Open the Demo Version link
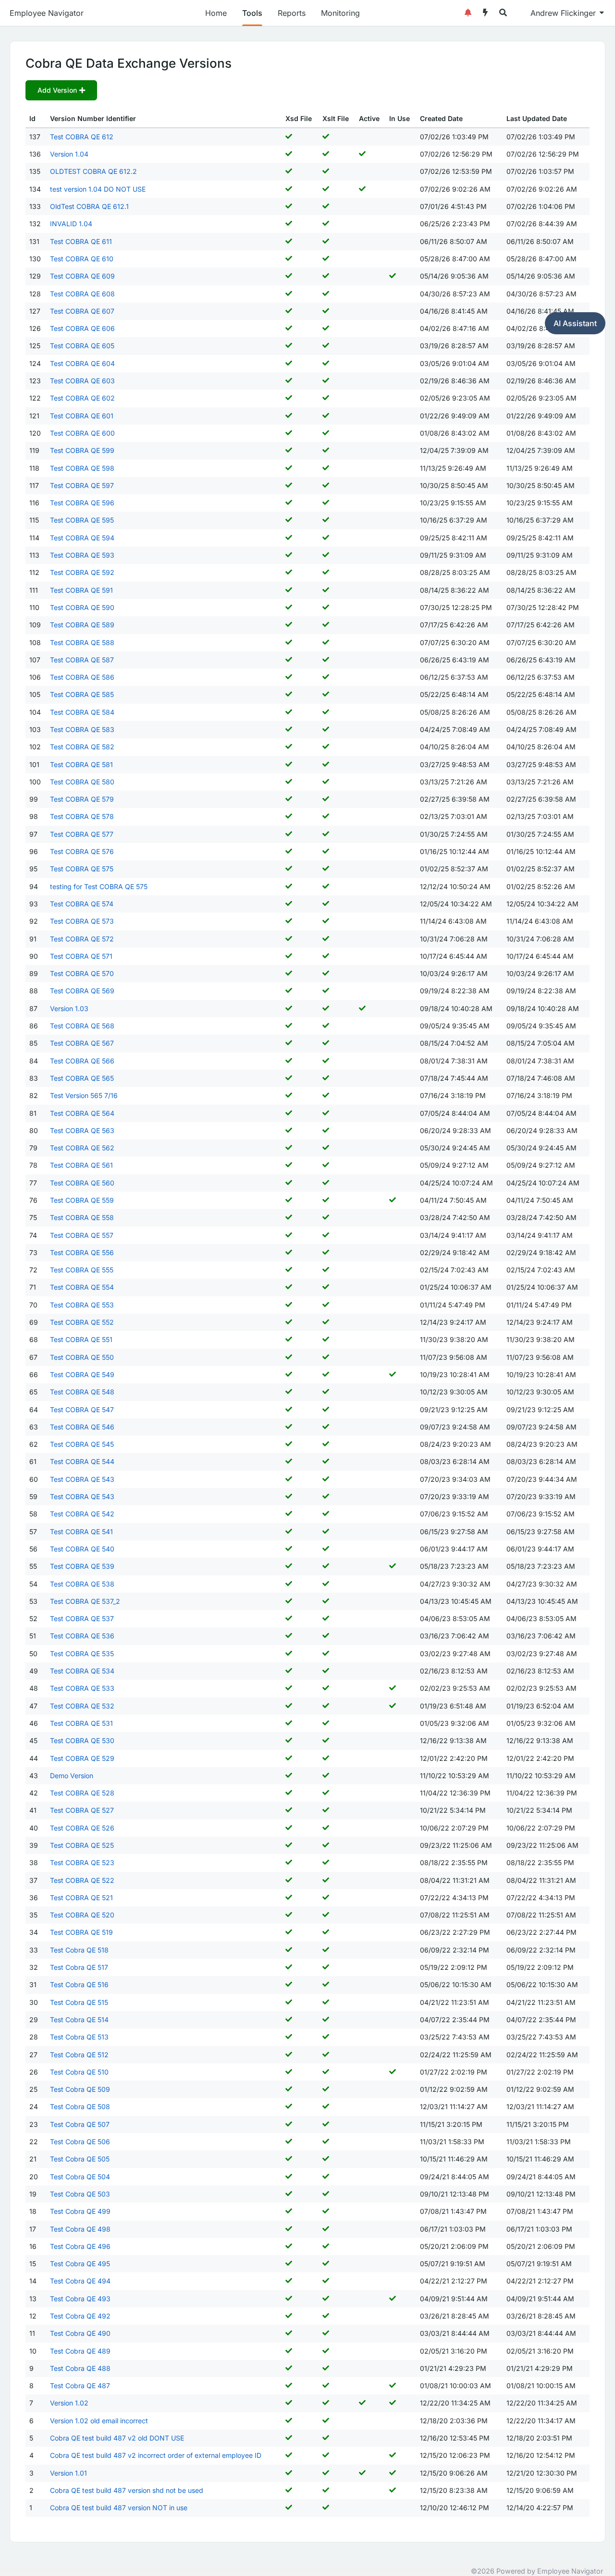 [72, 1775]
